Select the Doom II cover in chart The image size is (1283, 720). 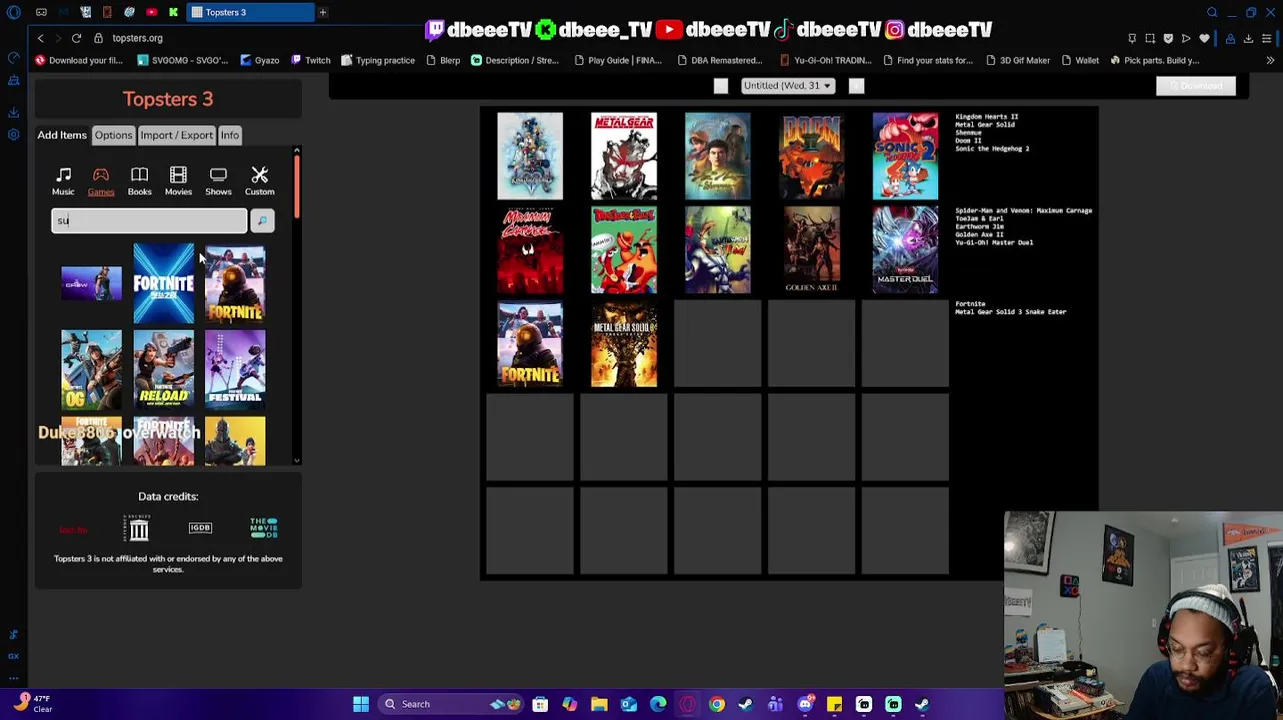811,156
